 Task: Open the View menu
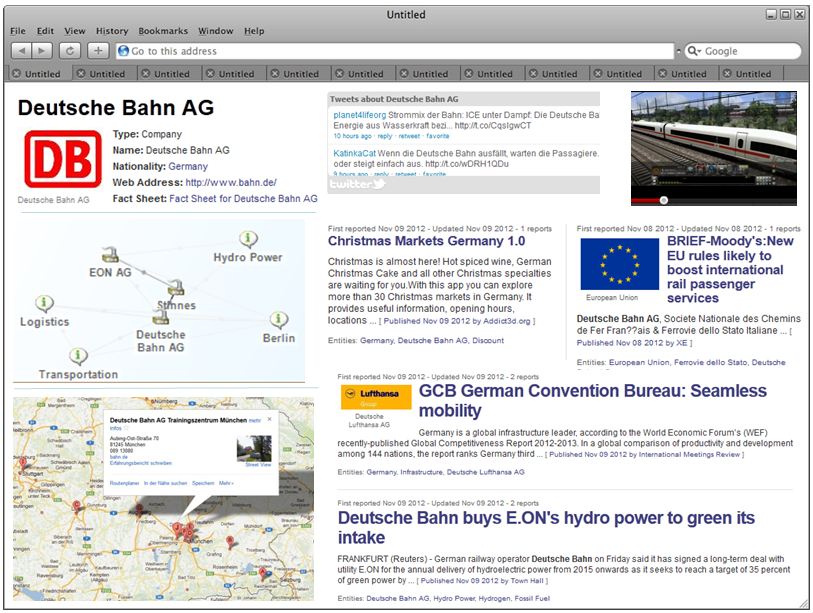coord(75,31)
